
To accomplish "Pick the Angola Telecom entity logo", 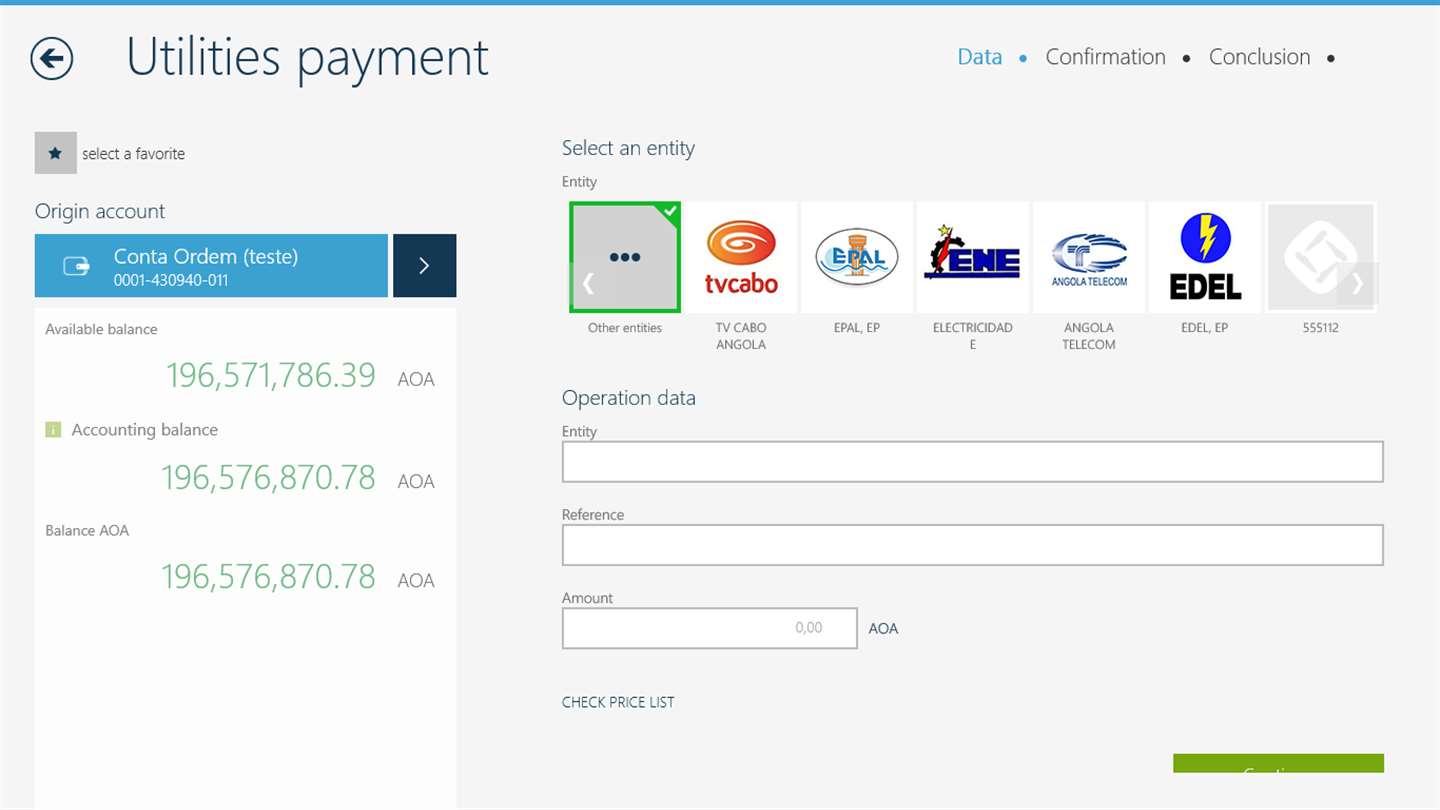I will 1089,257.
